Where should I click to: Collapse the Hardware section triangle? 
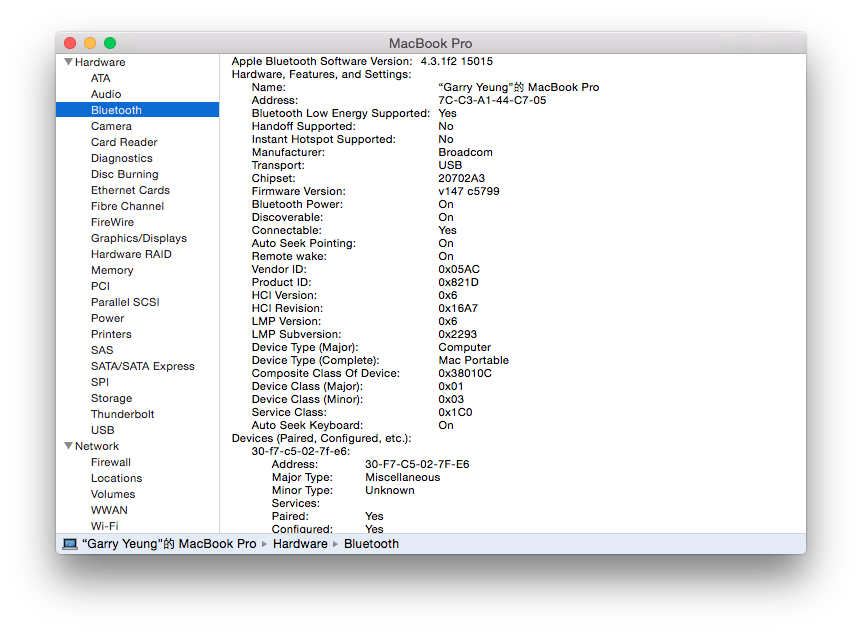69,62
